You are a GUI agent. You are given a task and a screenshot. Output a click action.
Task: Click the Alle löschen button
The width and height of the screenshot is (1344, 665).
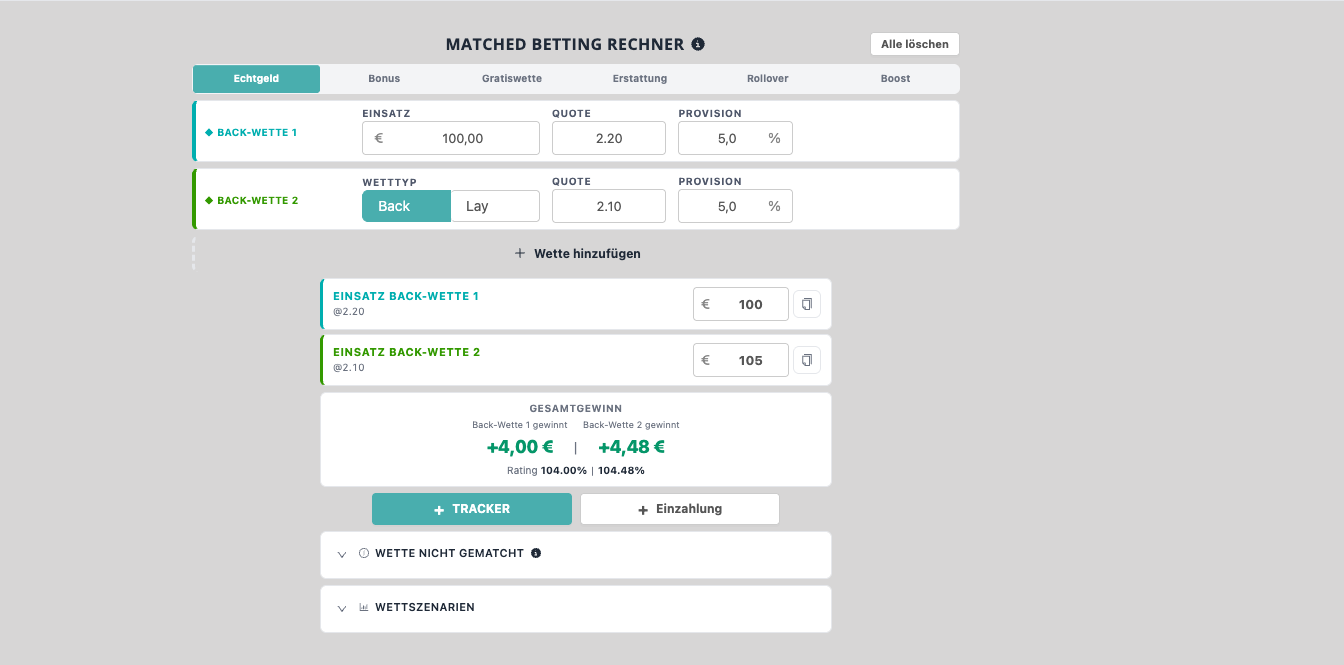(915, 44)
